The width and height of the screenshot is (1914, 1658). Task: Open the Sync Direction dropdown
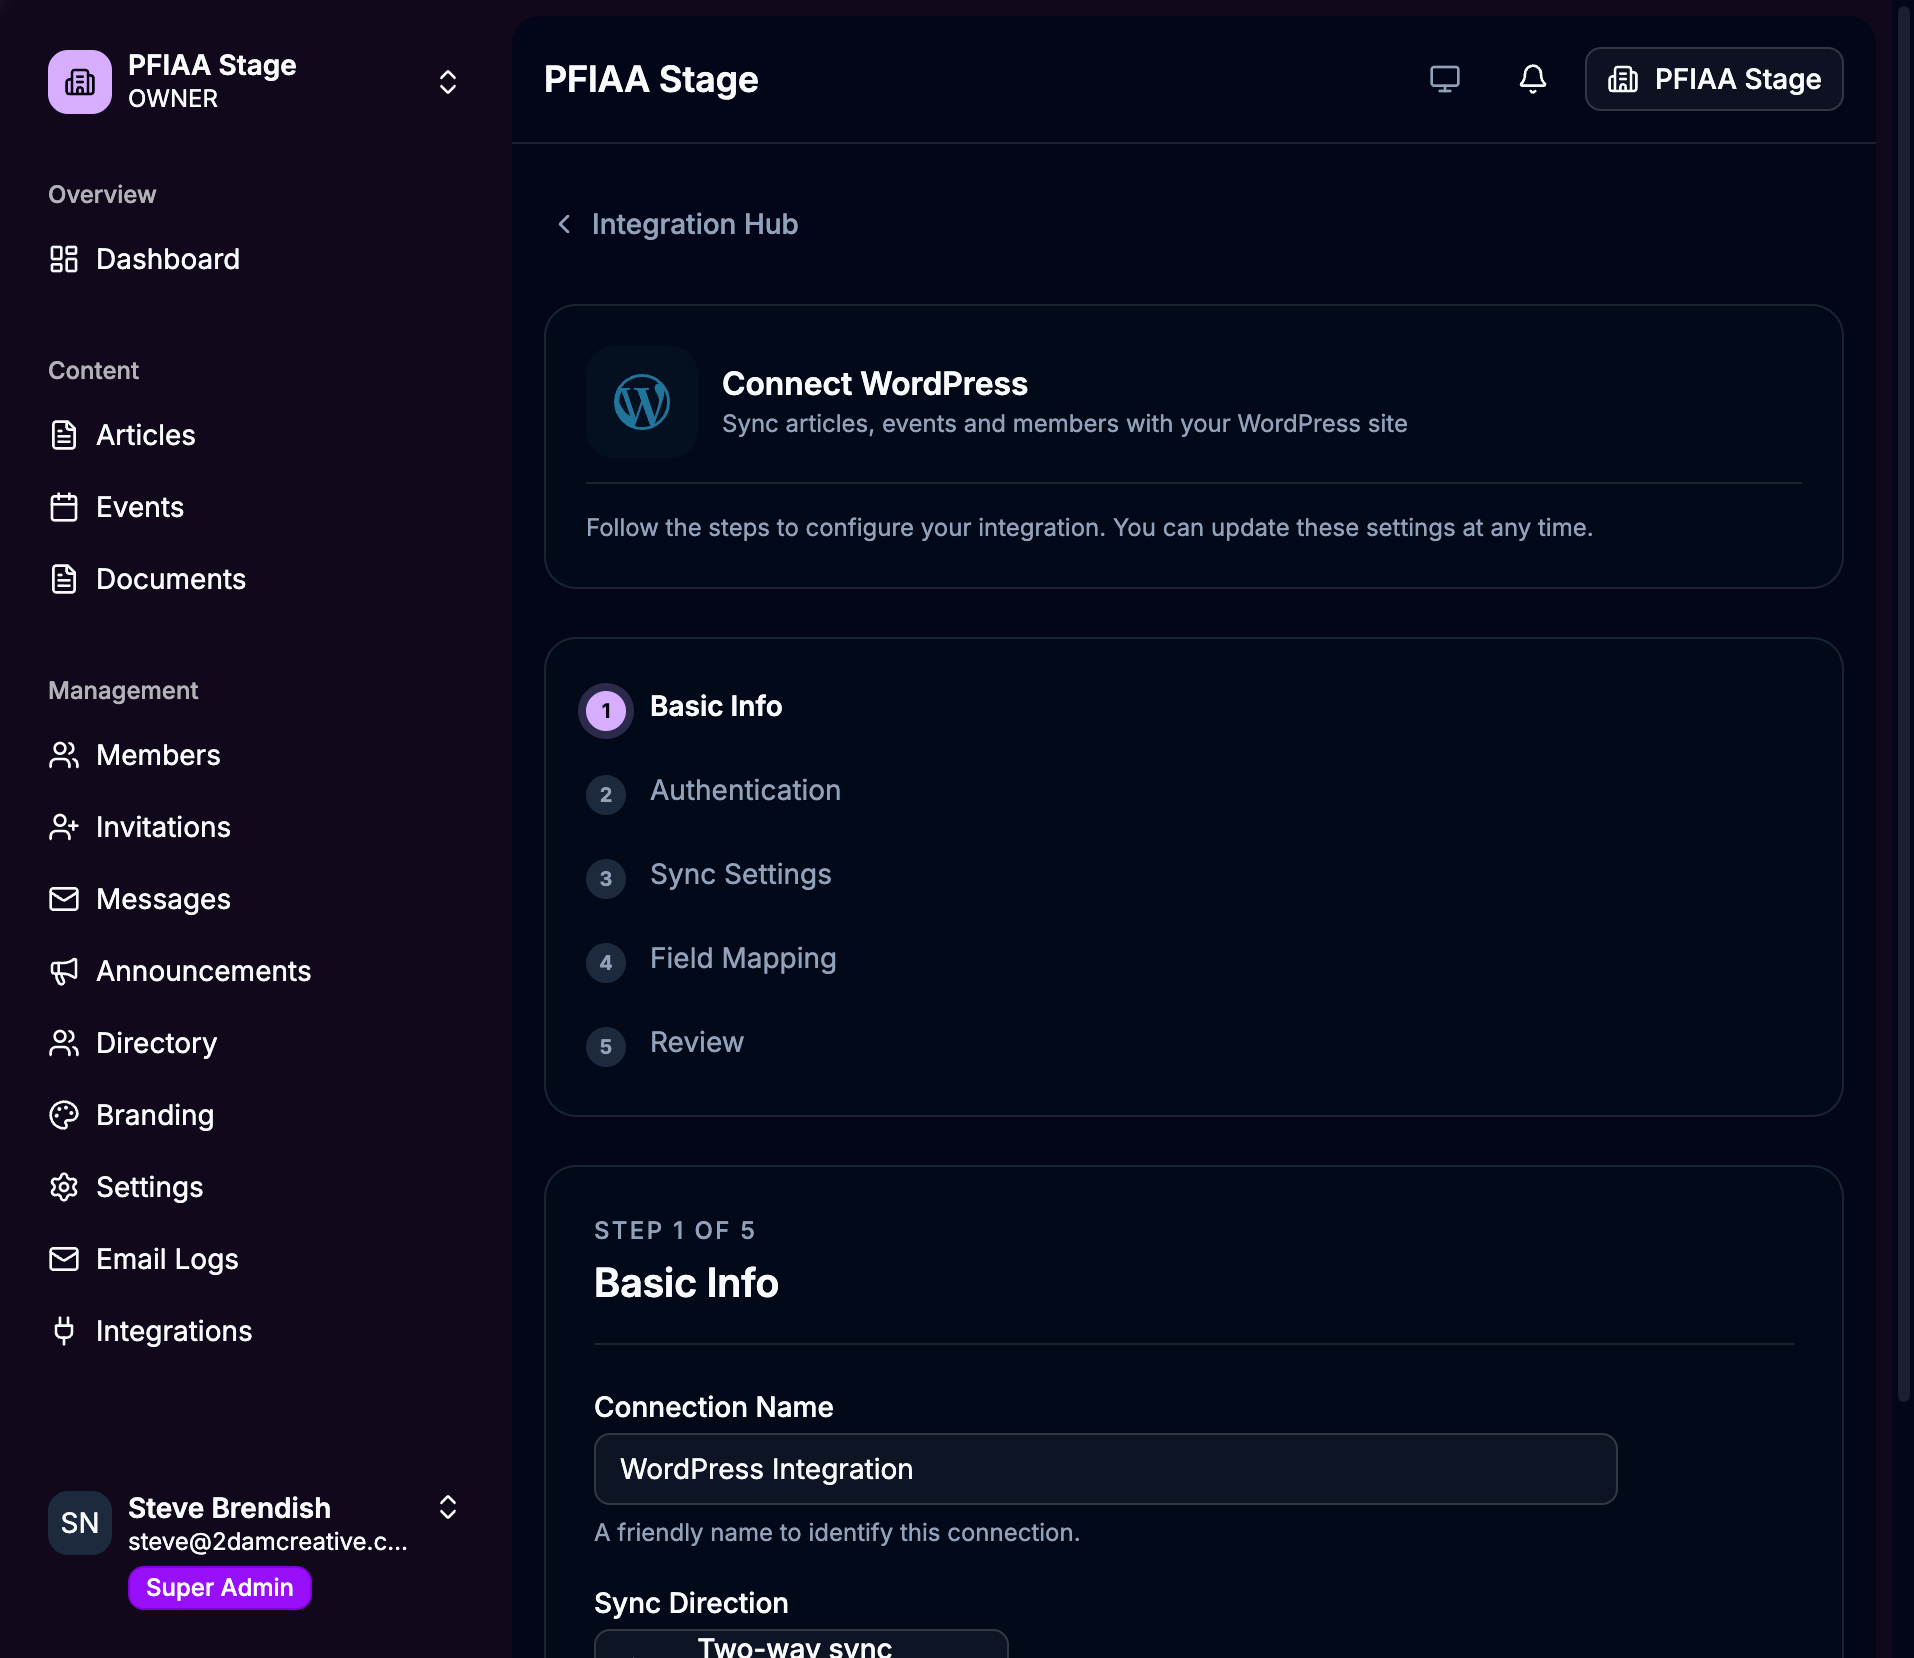click(x=801, y=1644)
